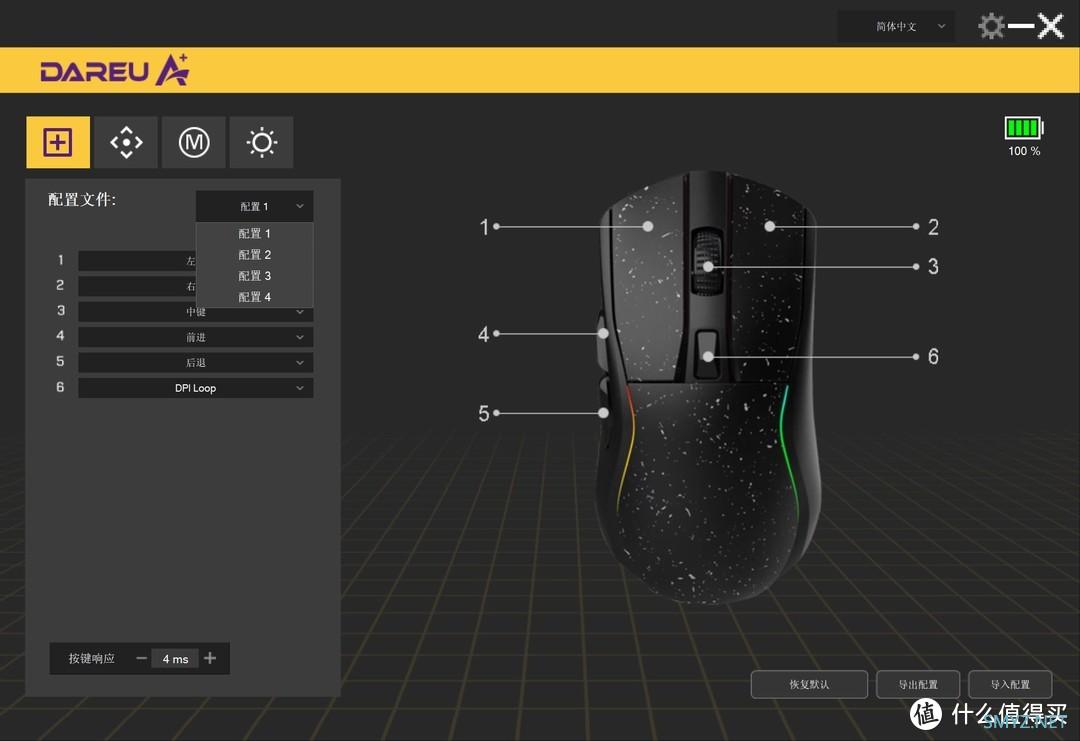Select left mouse button marker 1 on the mouse
Viewport: 1080px width, 741px height.
point(647,227)
